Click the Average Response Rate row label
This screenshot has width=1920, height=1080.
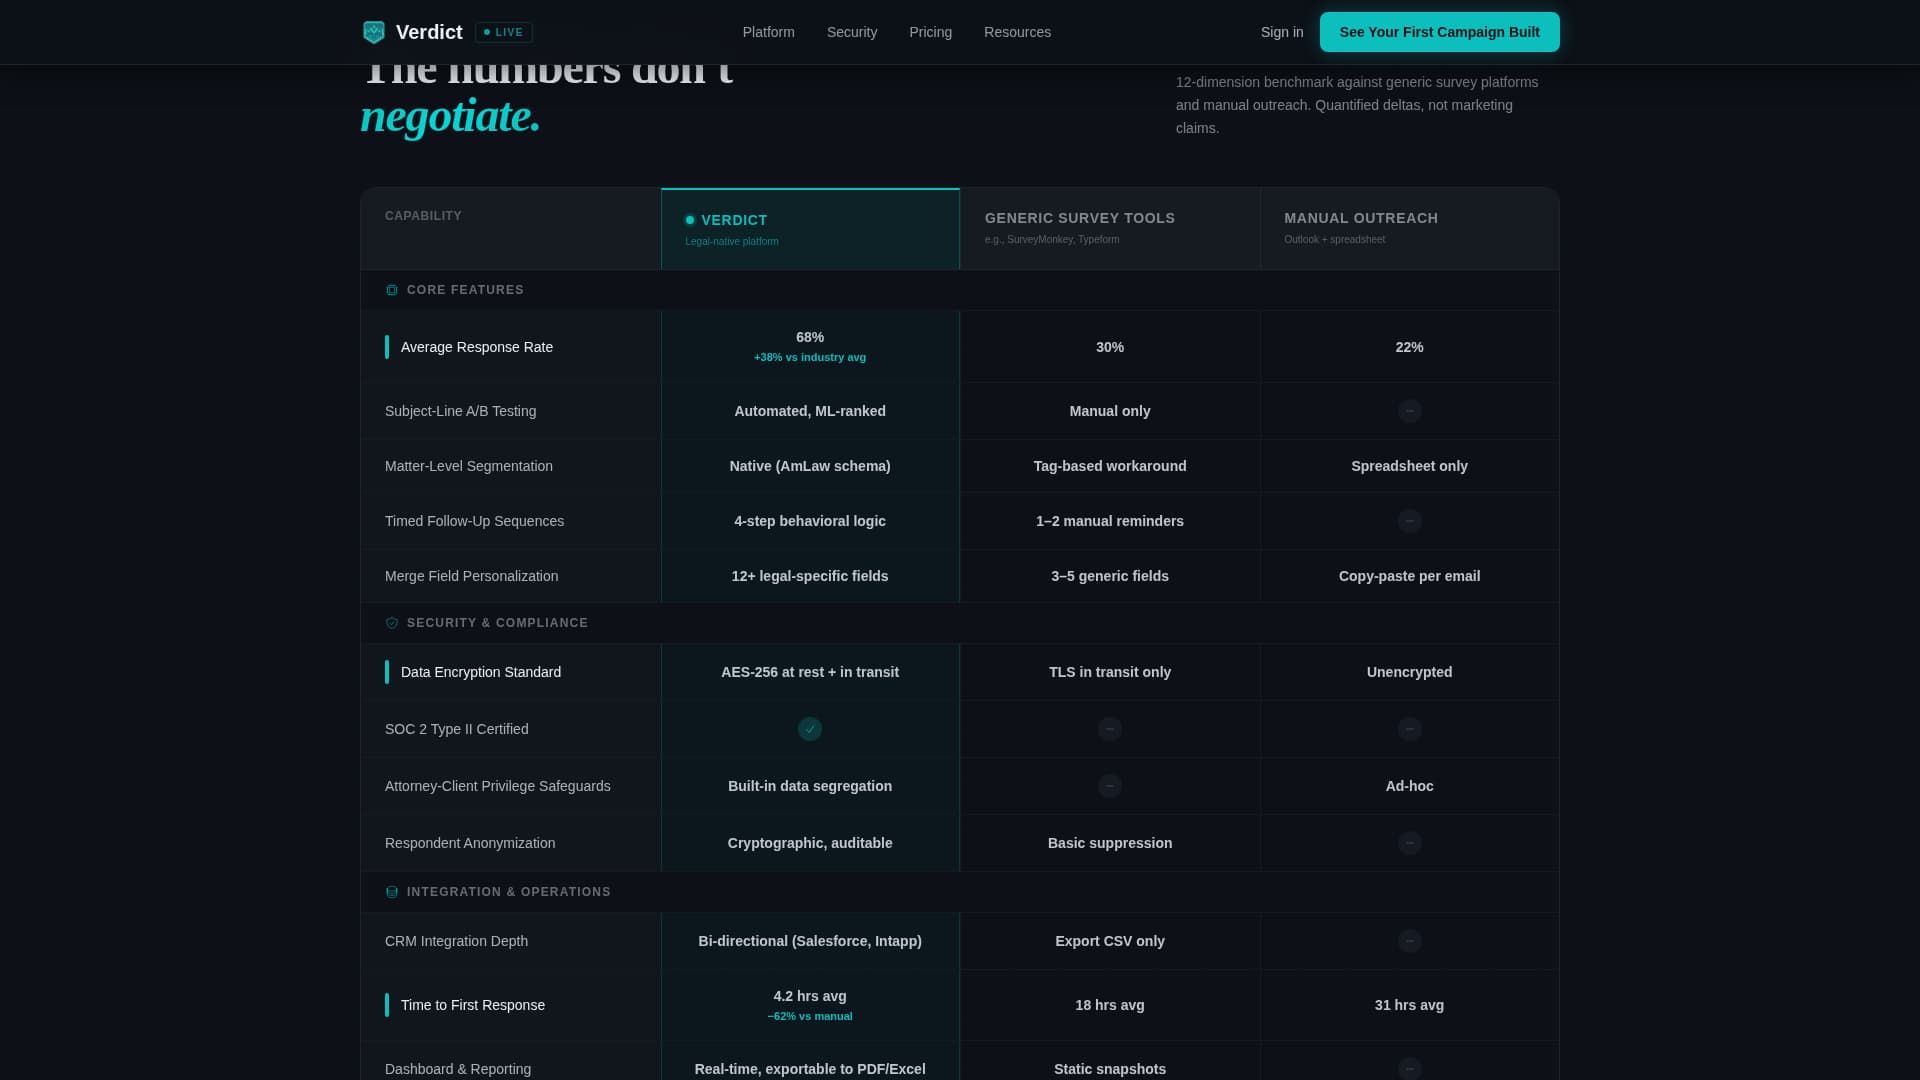(477, 347)
